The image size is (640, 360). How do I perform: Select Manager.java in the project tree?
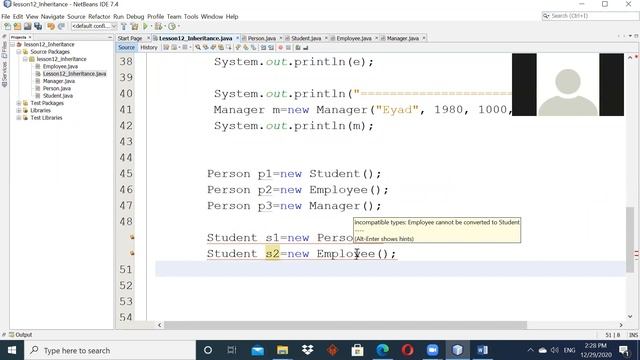(x=58, y=81)
